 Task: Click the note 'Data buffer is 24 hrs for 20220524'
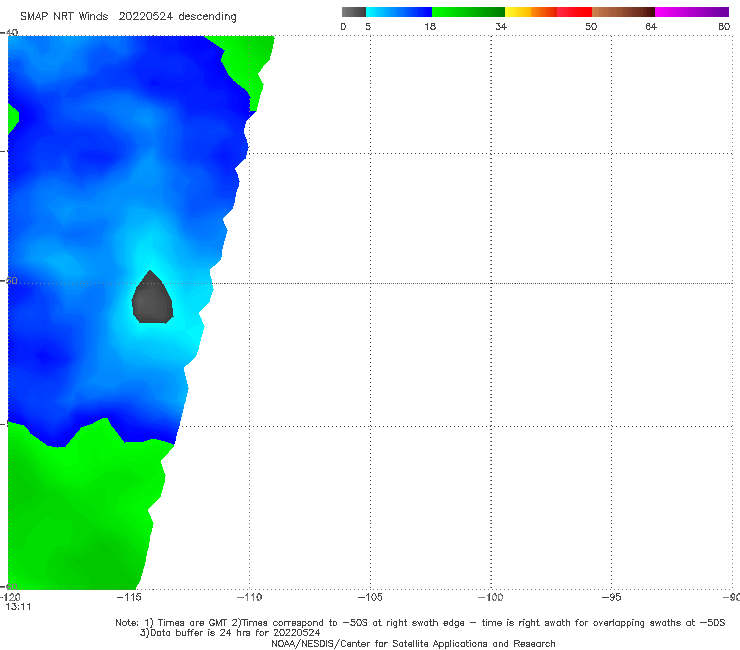[x=235, y=633]
